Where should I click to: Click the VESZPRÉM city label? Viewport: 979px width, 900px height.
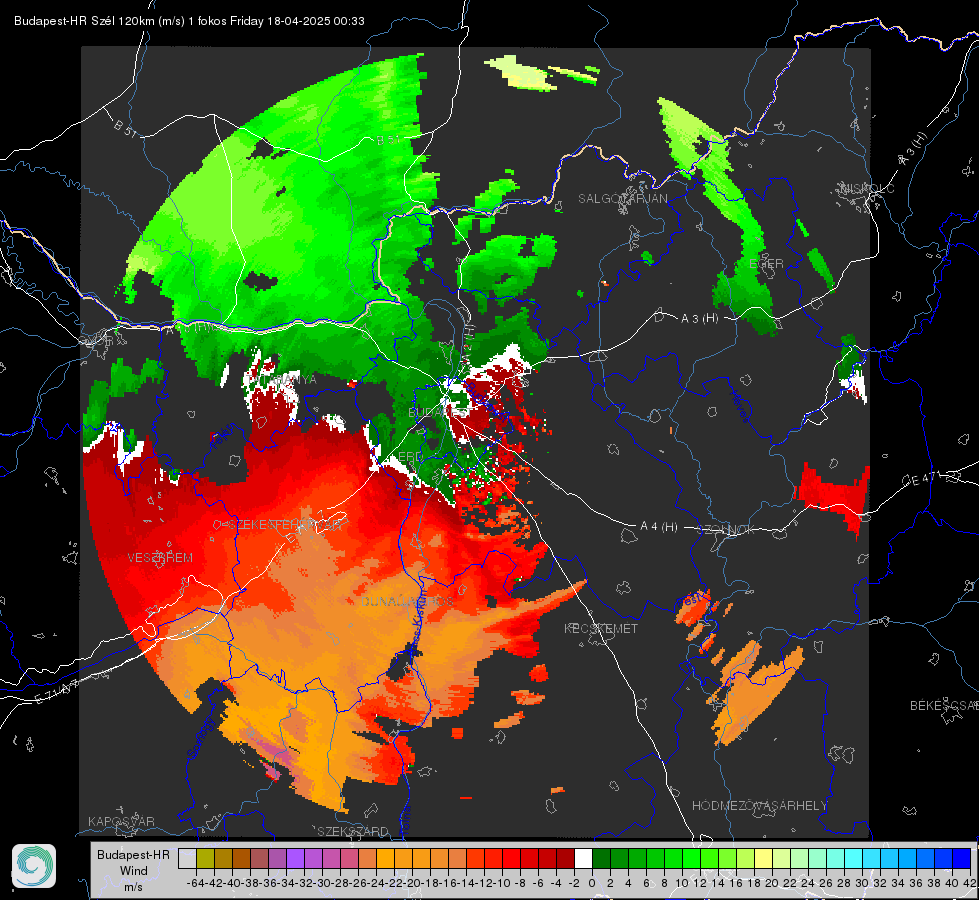(160, 558)
